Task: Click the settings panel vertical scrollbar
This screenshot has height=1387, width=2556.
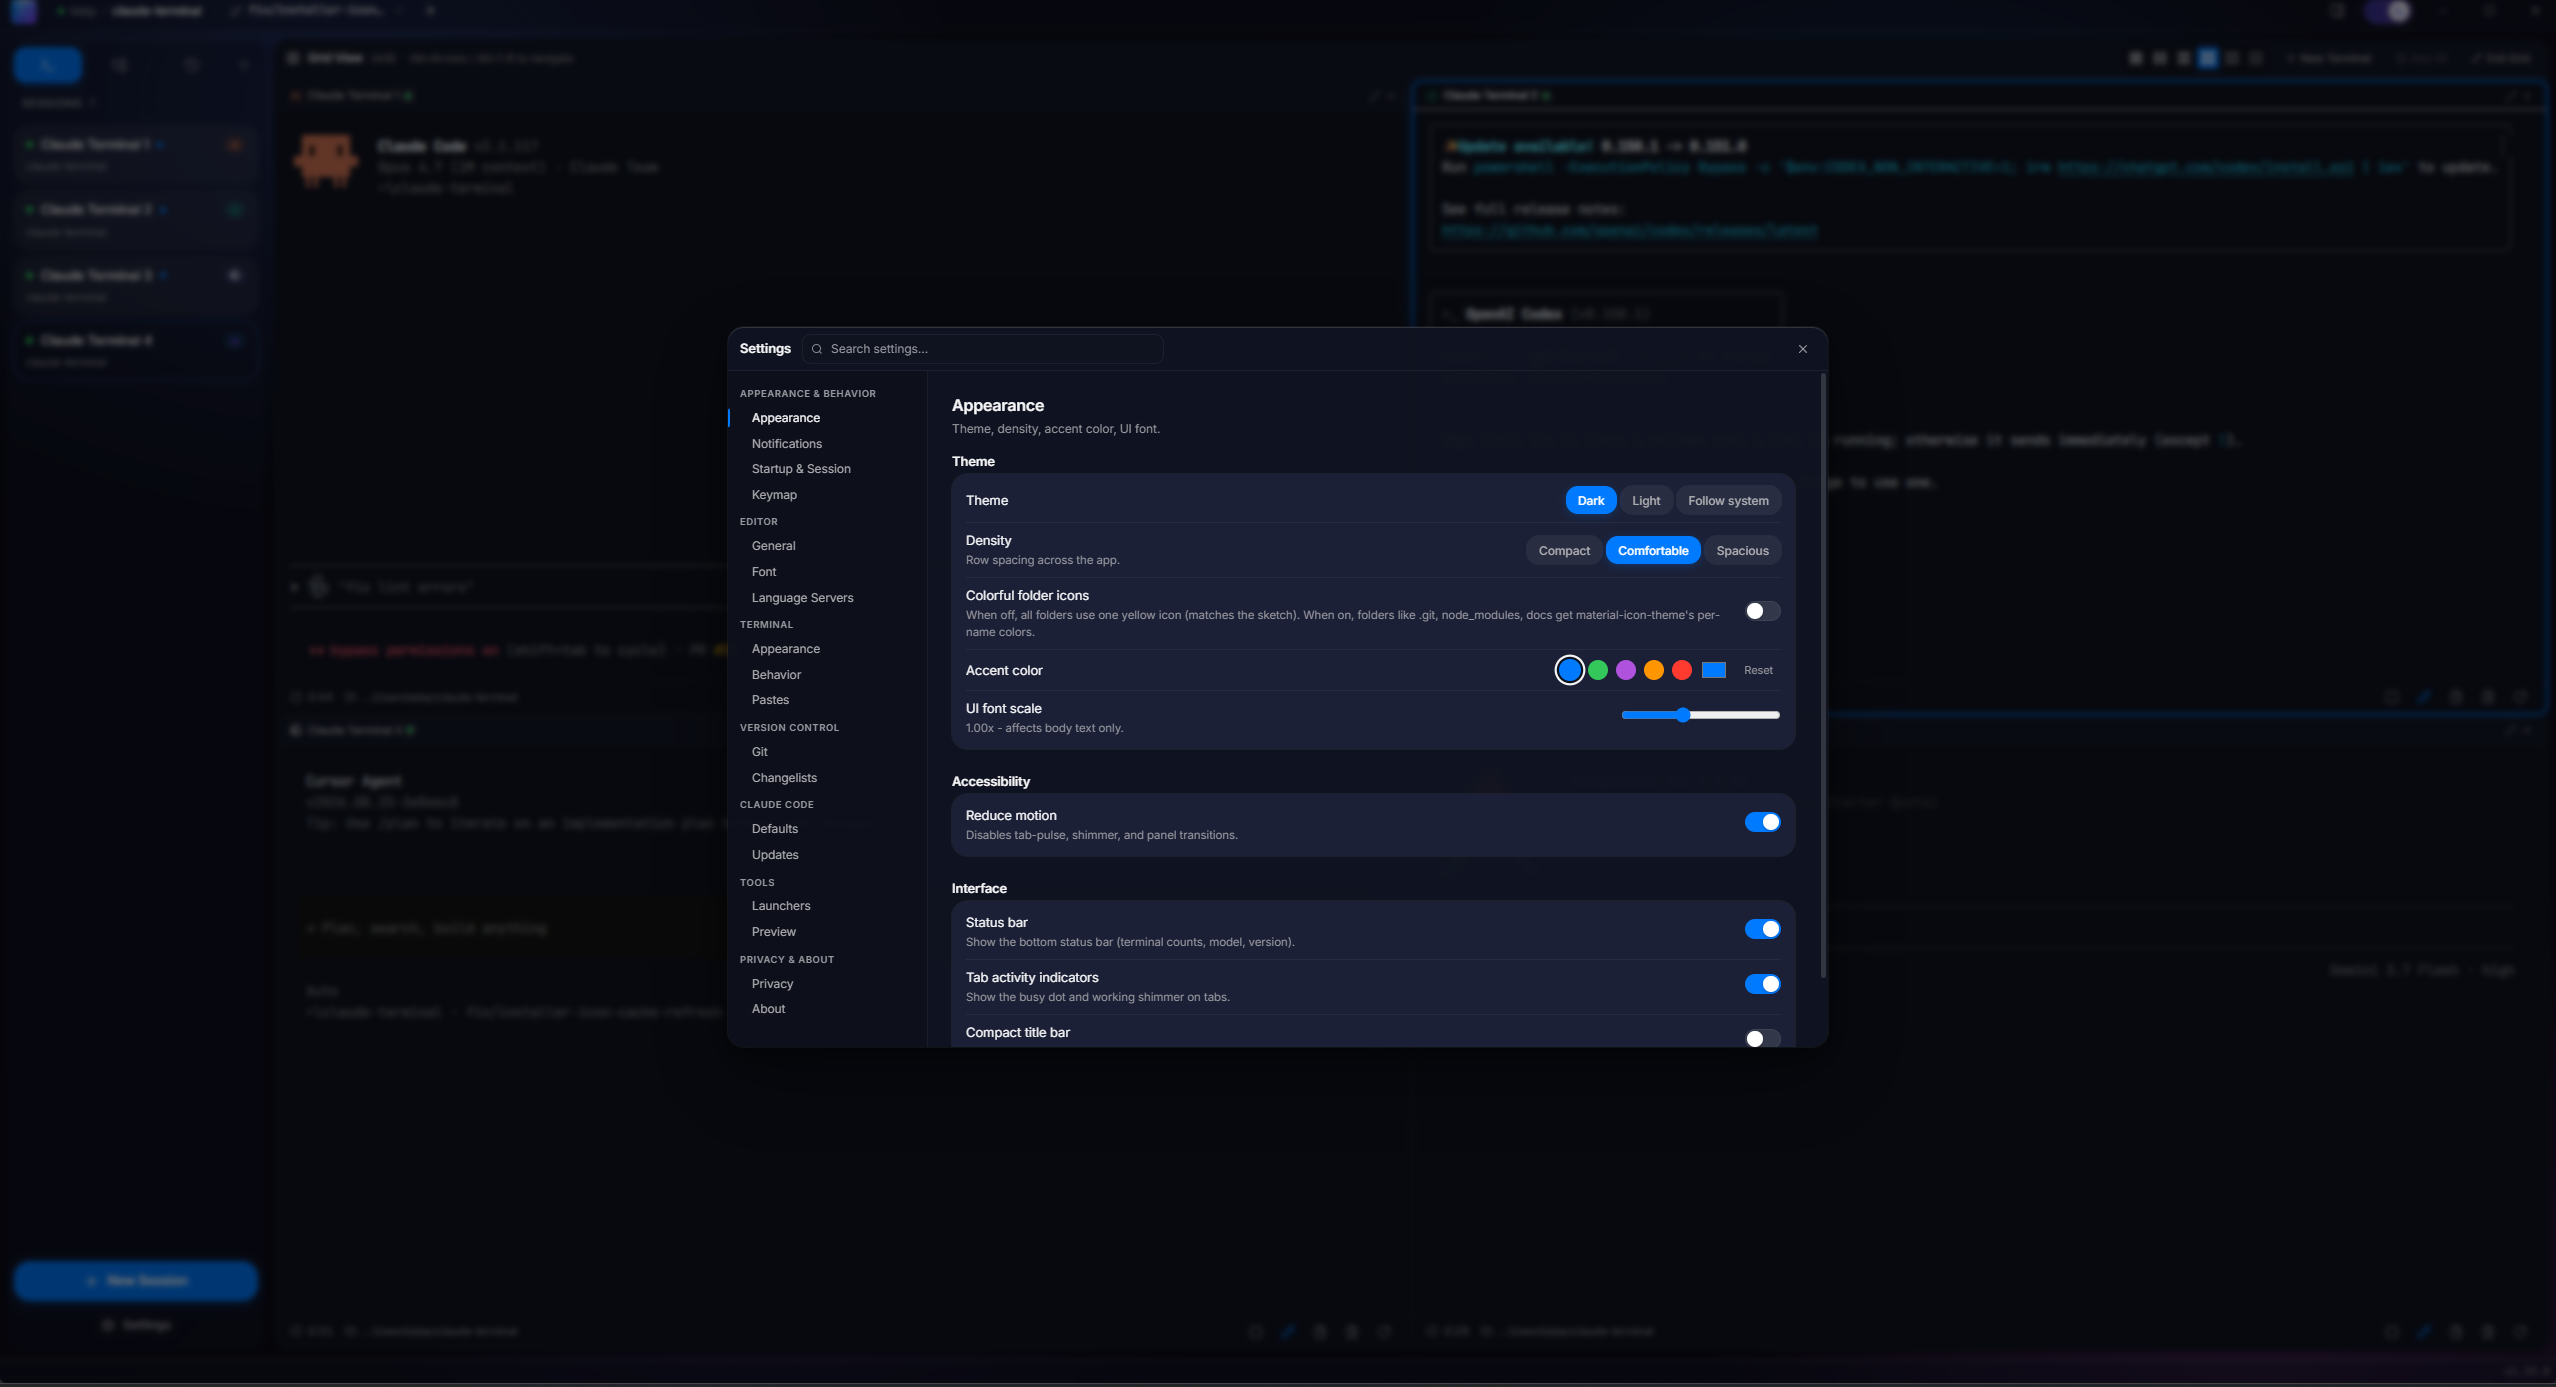Action: [x=1823, y=676]
